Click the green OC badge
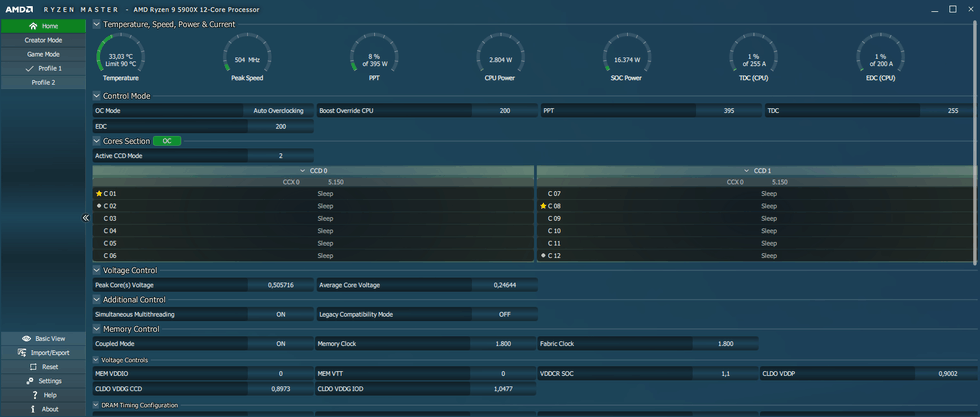Screen dimensions: 980x417 point(167,141)
